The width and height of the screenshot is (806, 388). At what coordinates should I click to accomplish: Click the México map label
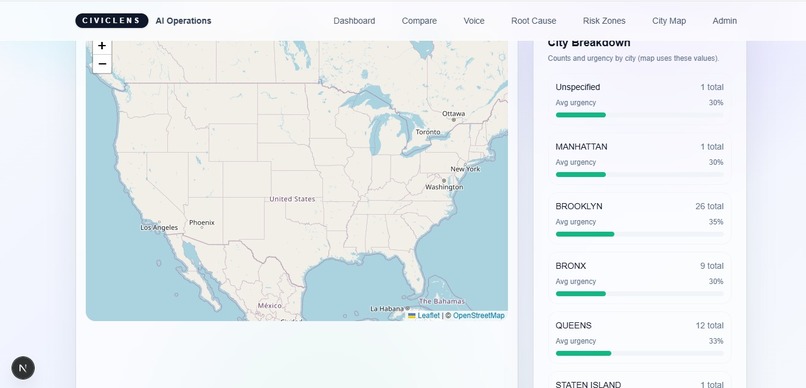269,306
